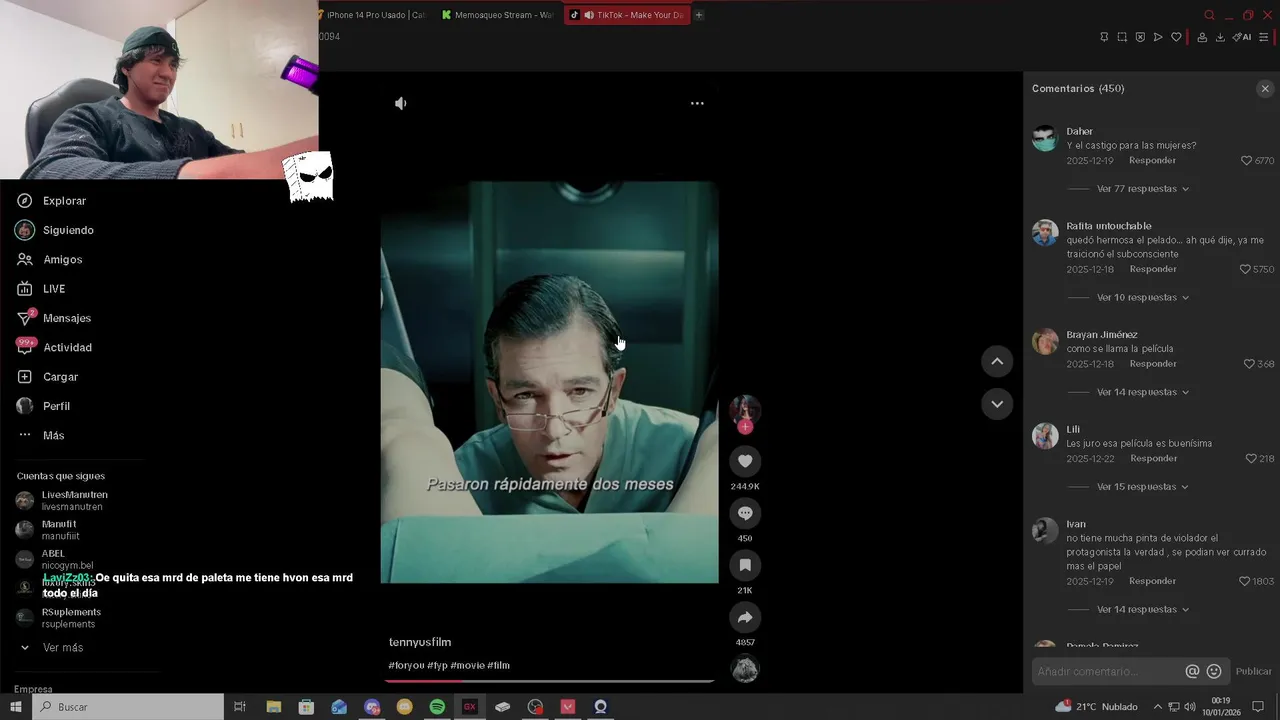Open the video's three-dot options menu
The image size is (1280, 720).
[x=697, y=103]
